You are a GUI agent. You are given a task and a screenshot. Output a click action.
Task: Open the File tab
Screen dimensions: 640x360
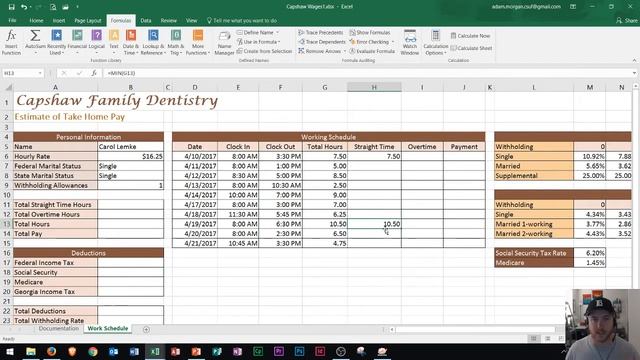(x=12, y=20)
